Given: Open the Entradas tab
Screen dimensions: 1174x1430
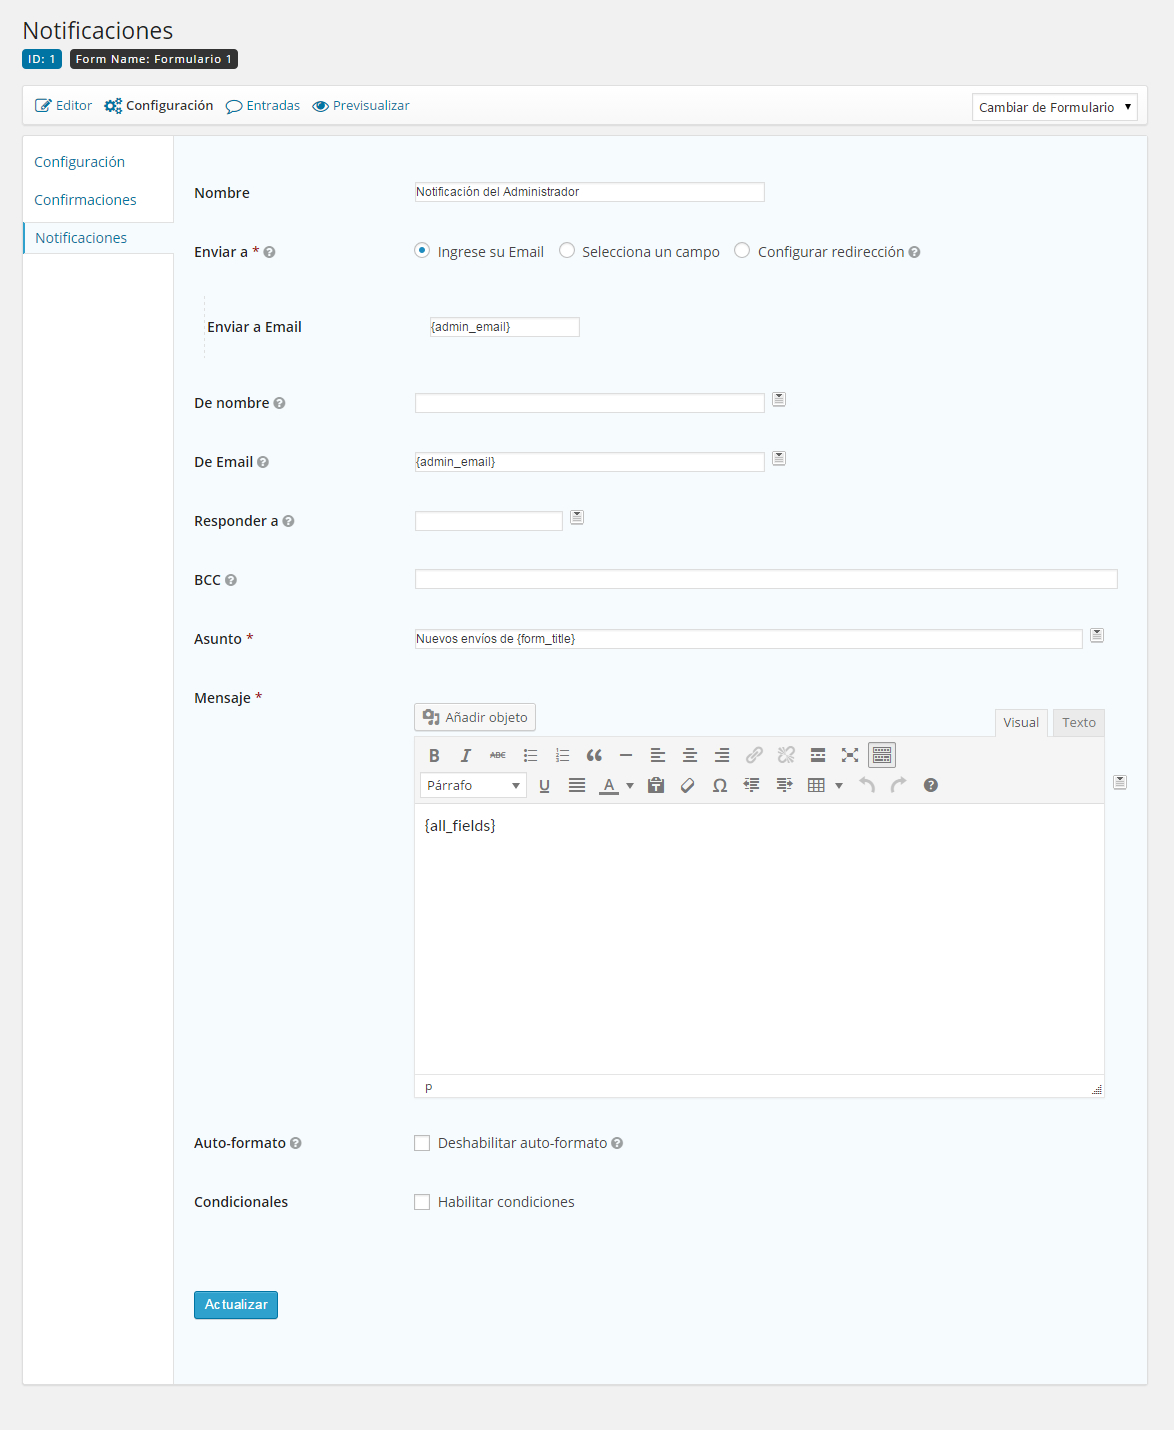Looking at the screenshot, I should pyautogui.click(x=263, y=105).
